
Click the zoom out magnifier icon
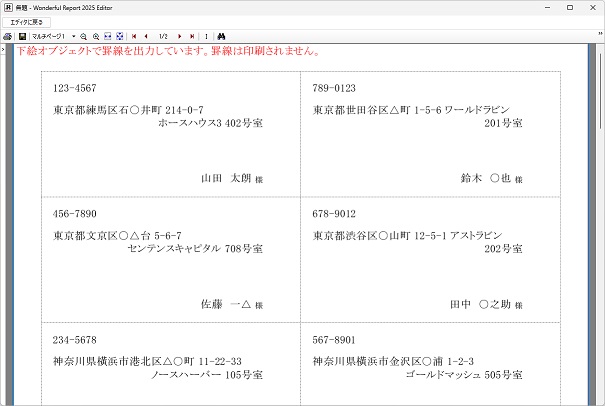tap(83, 36)
